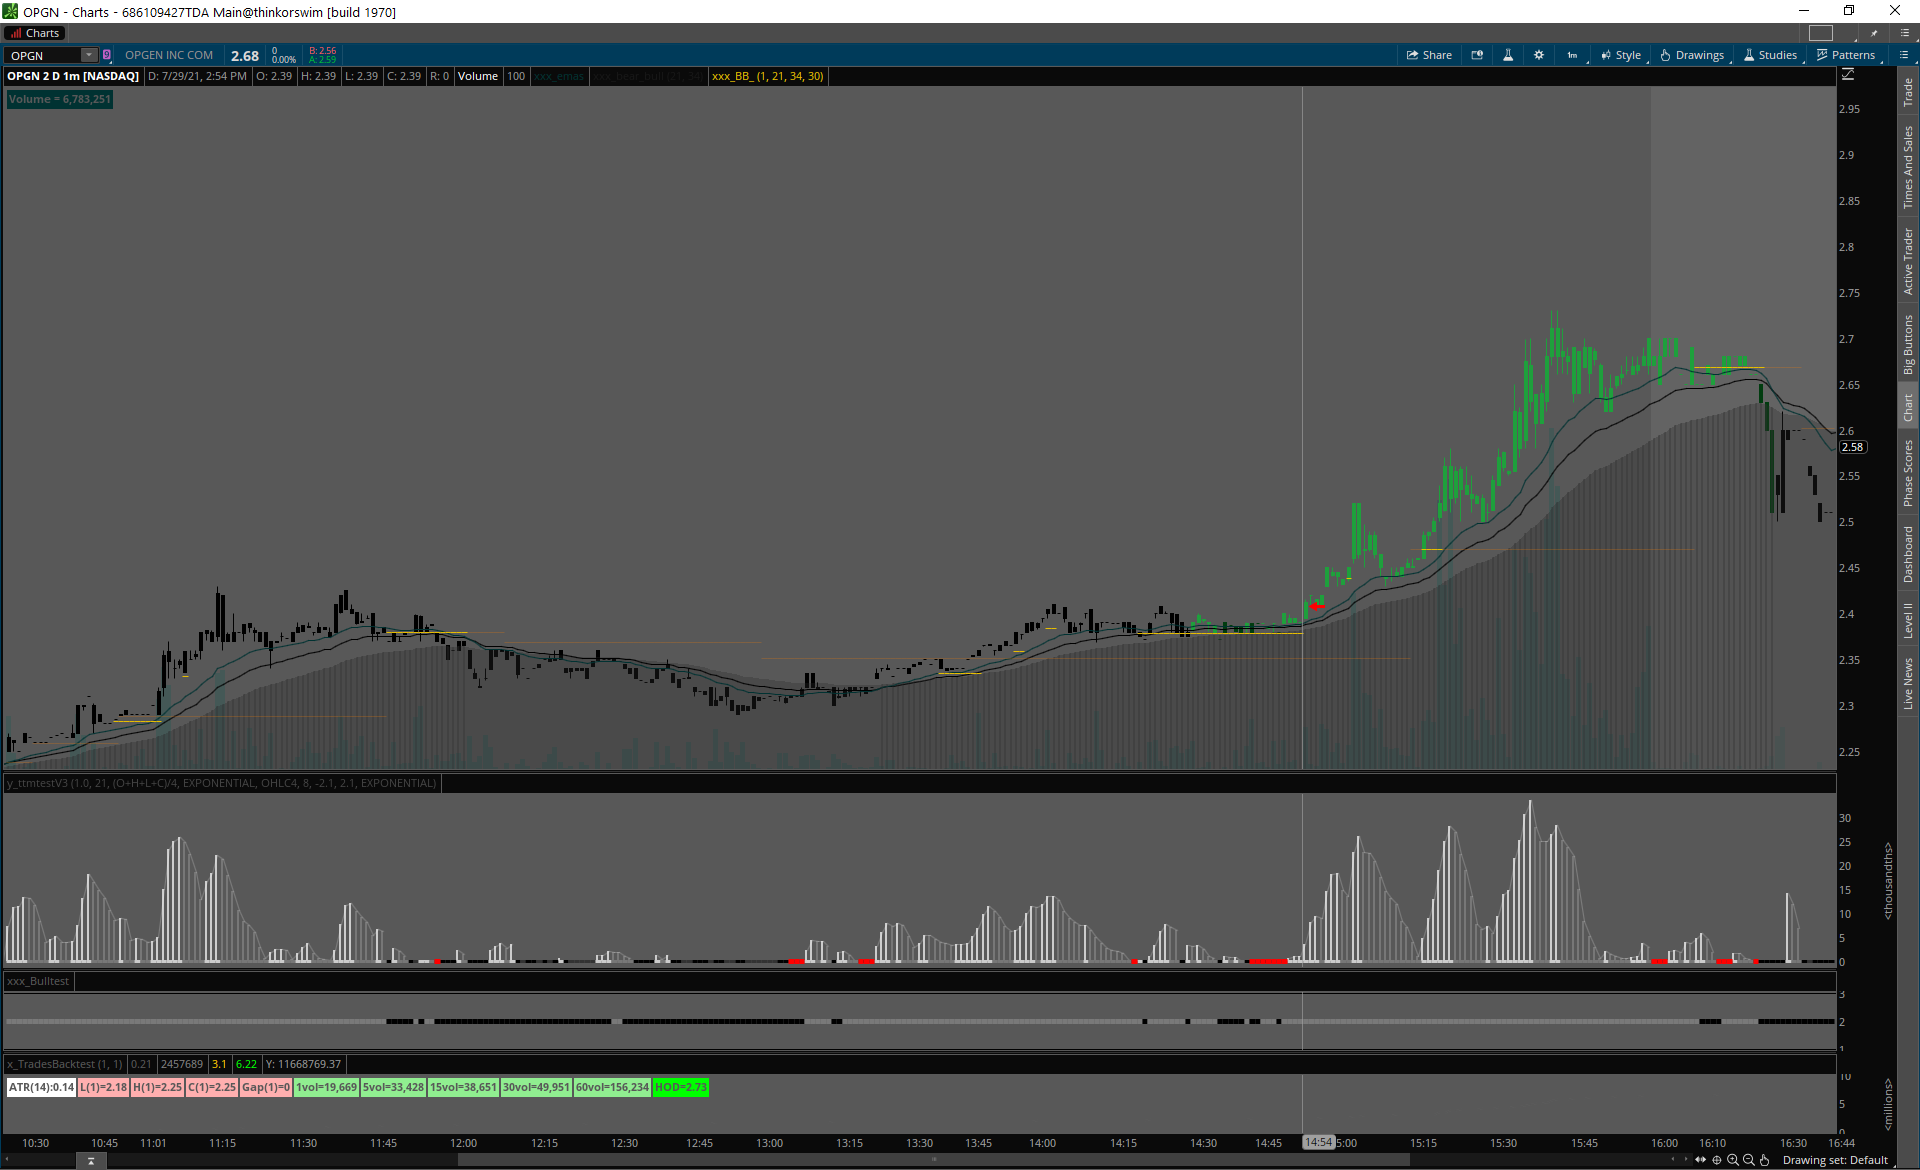
Task: Toggle the price axis scale icon
Action: [1848, 75]
